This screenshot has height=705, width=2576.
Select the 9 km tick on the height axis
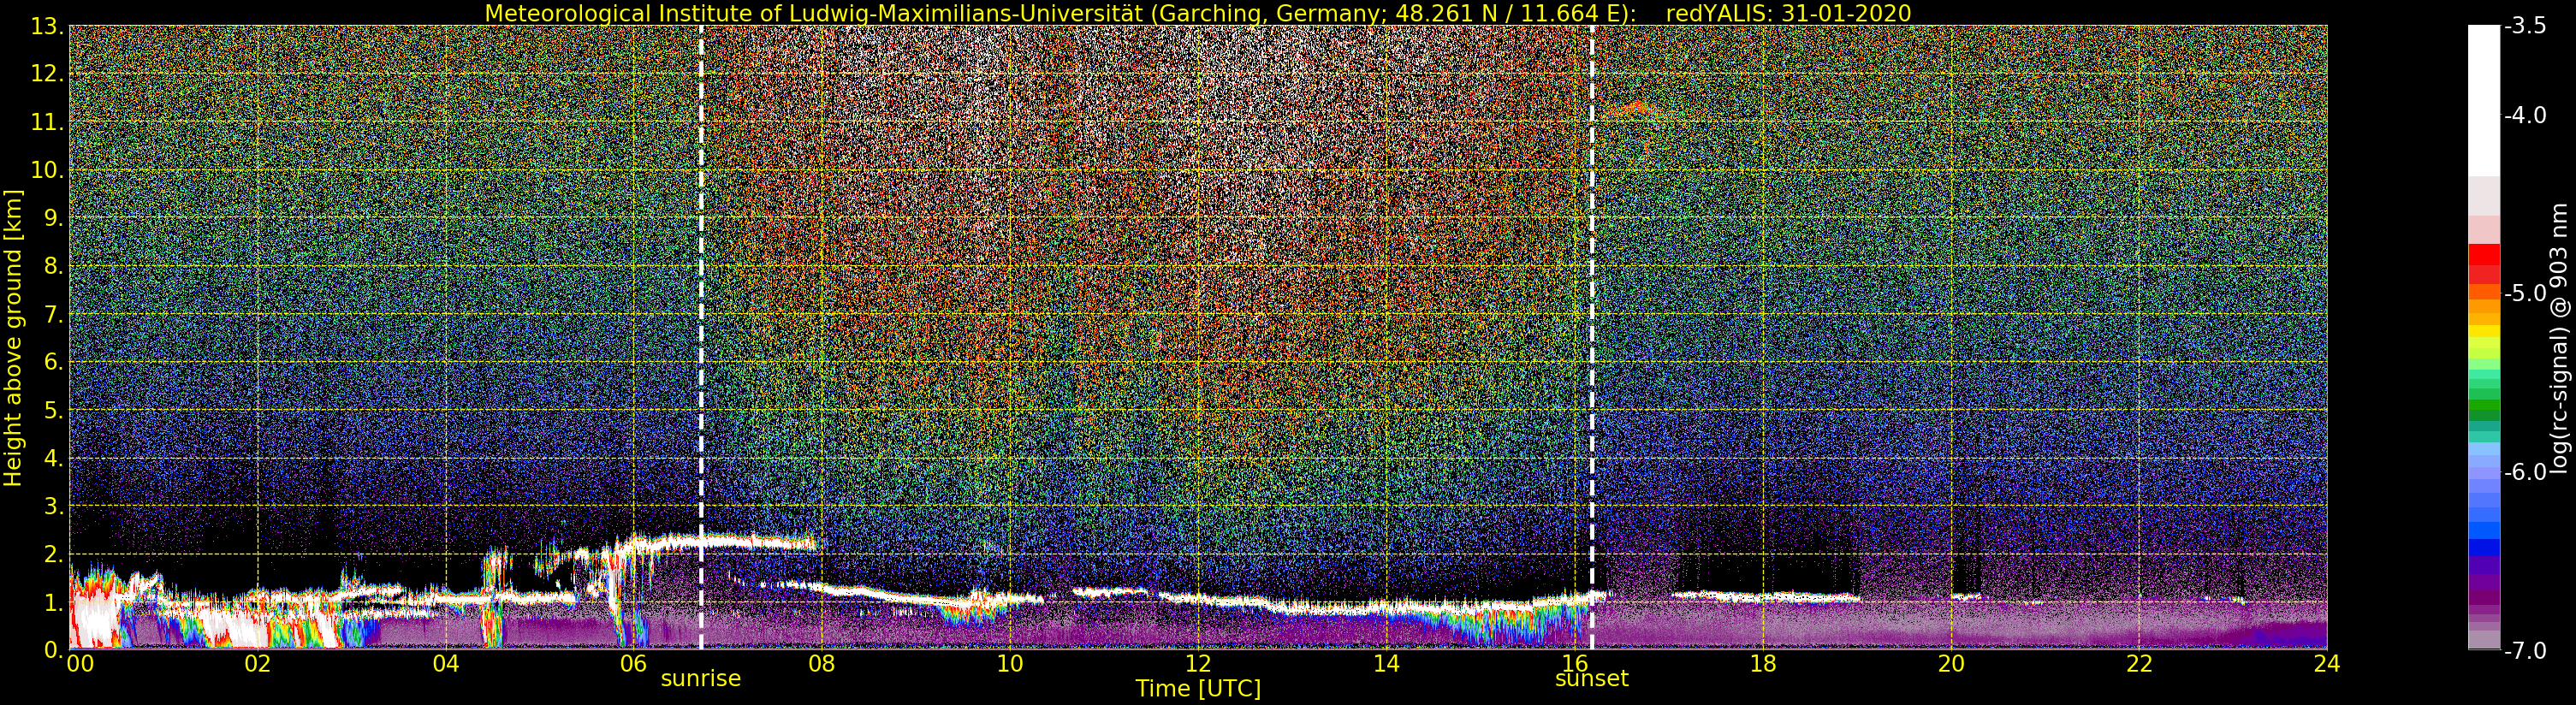coord(54,219)
